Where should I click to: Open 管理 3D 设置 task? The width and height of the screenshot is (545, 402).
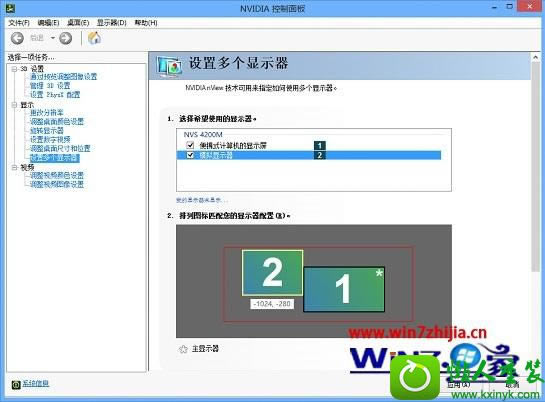(50, 86)
